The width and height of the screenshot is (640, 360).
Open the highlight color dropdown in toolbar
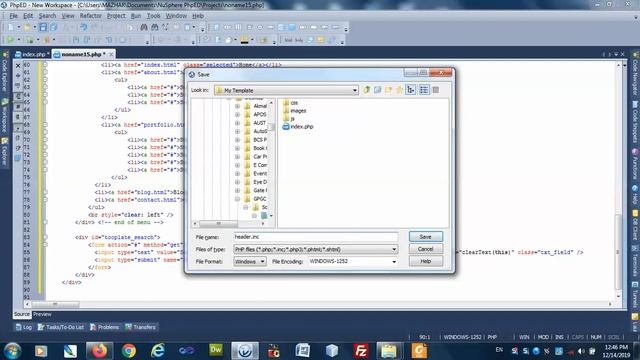[252, 40]
